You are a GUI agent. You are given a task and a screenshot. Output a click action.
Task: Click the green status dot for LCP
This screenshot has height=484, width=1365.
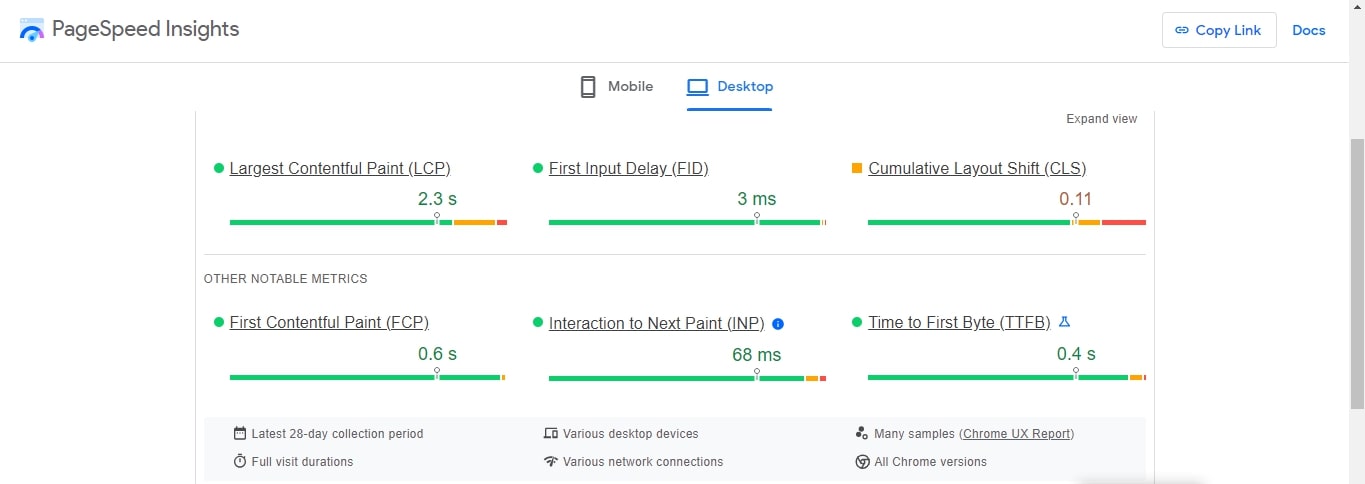click(x=219, y=168)
